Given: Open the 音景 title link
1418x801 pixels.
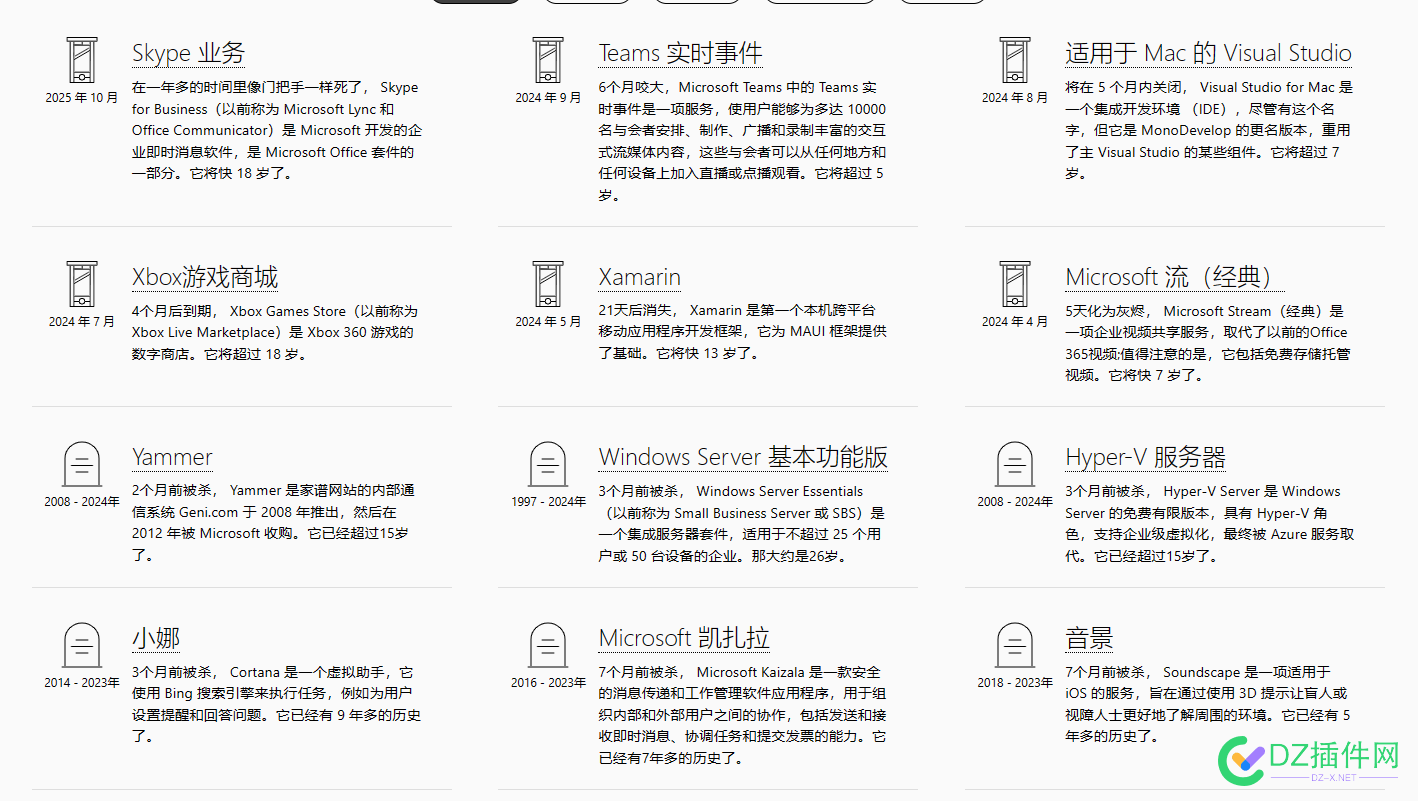Looking at the screenshot, I should (1089, 639).
